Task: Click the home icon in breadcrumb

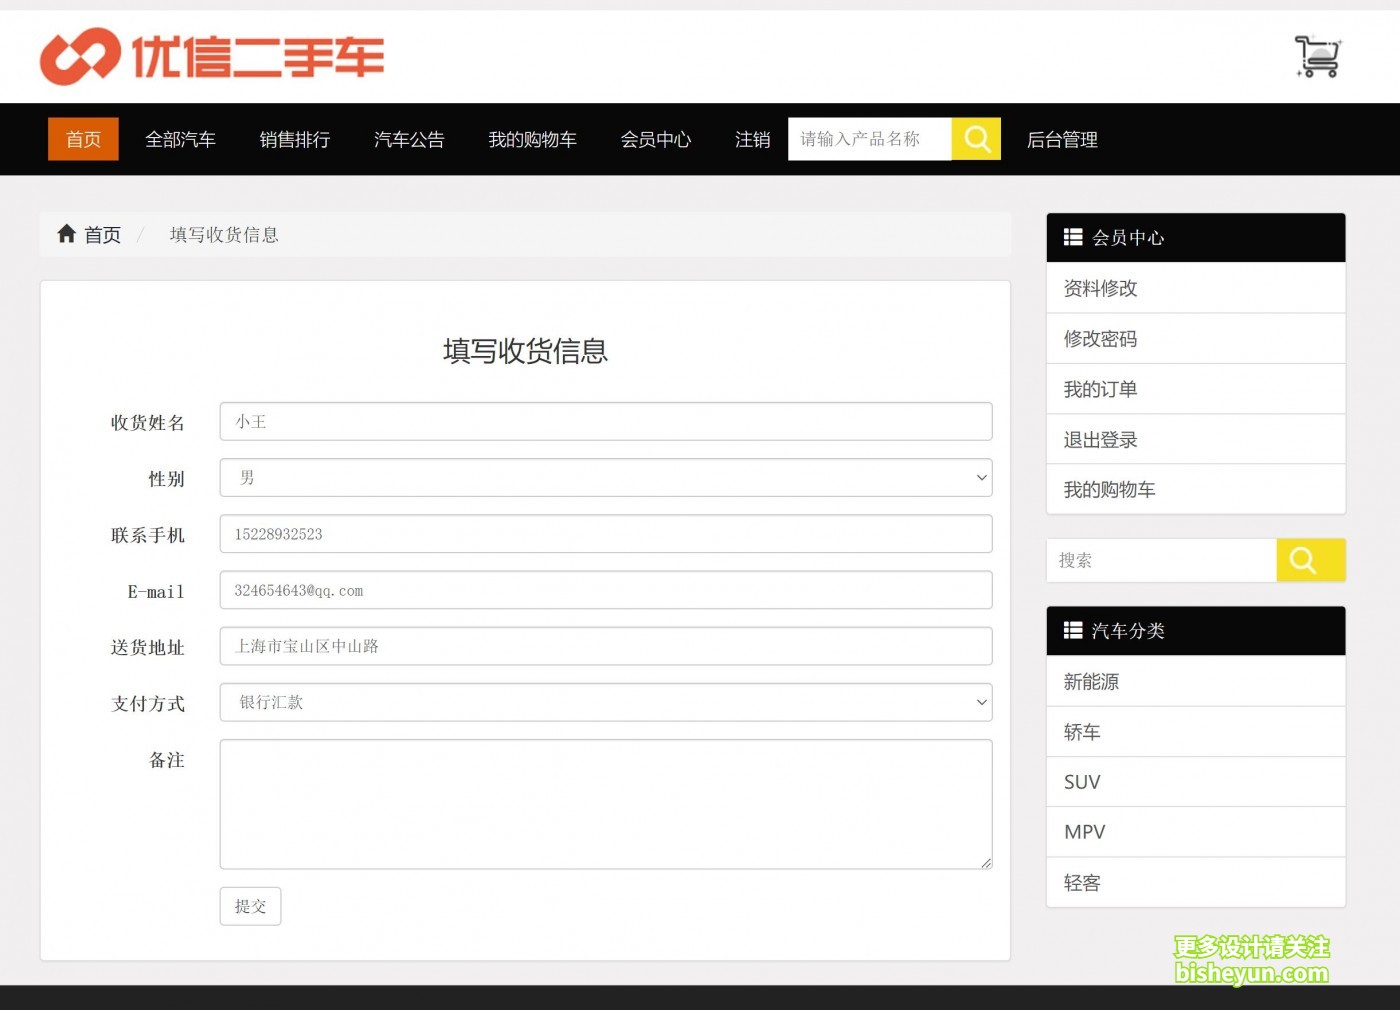Action: tap(67, 234)
